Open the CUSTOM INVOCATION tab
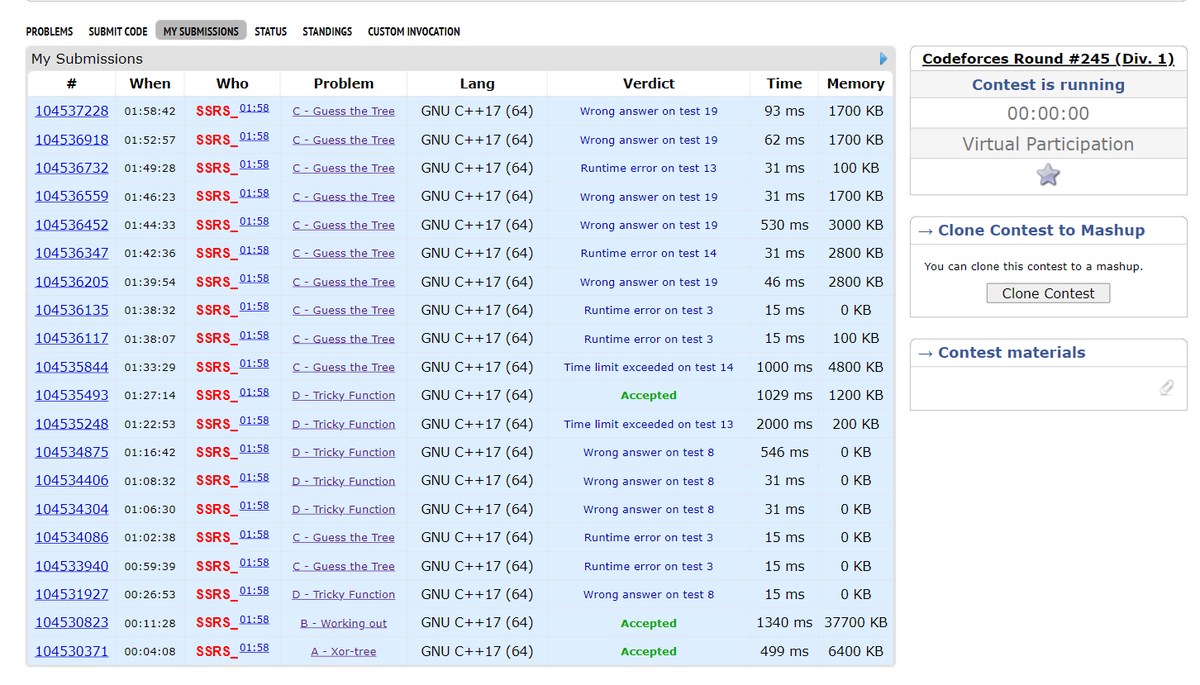Screen dimensions: 1200x685 [x=414, y=32]
